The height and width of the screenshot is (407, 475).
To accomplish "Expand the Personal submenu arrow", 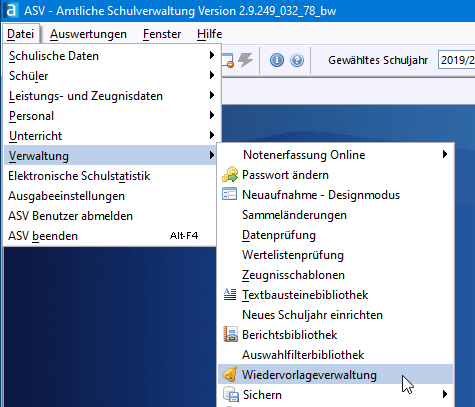I will pyautogui.click(x=212, y=115).
